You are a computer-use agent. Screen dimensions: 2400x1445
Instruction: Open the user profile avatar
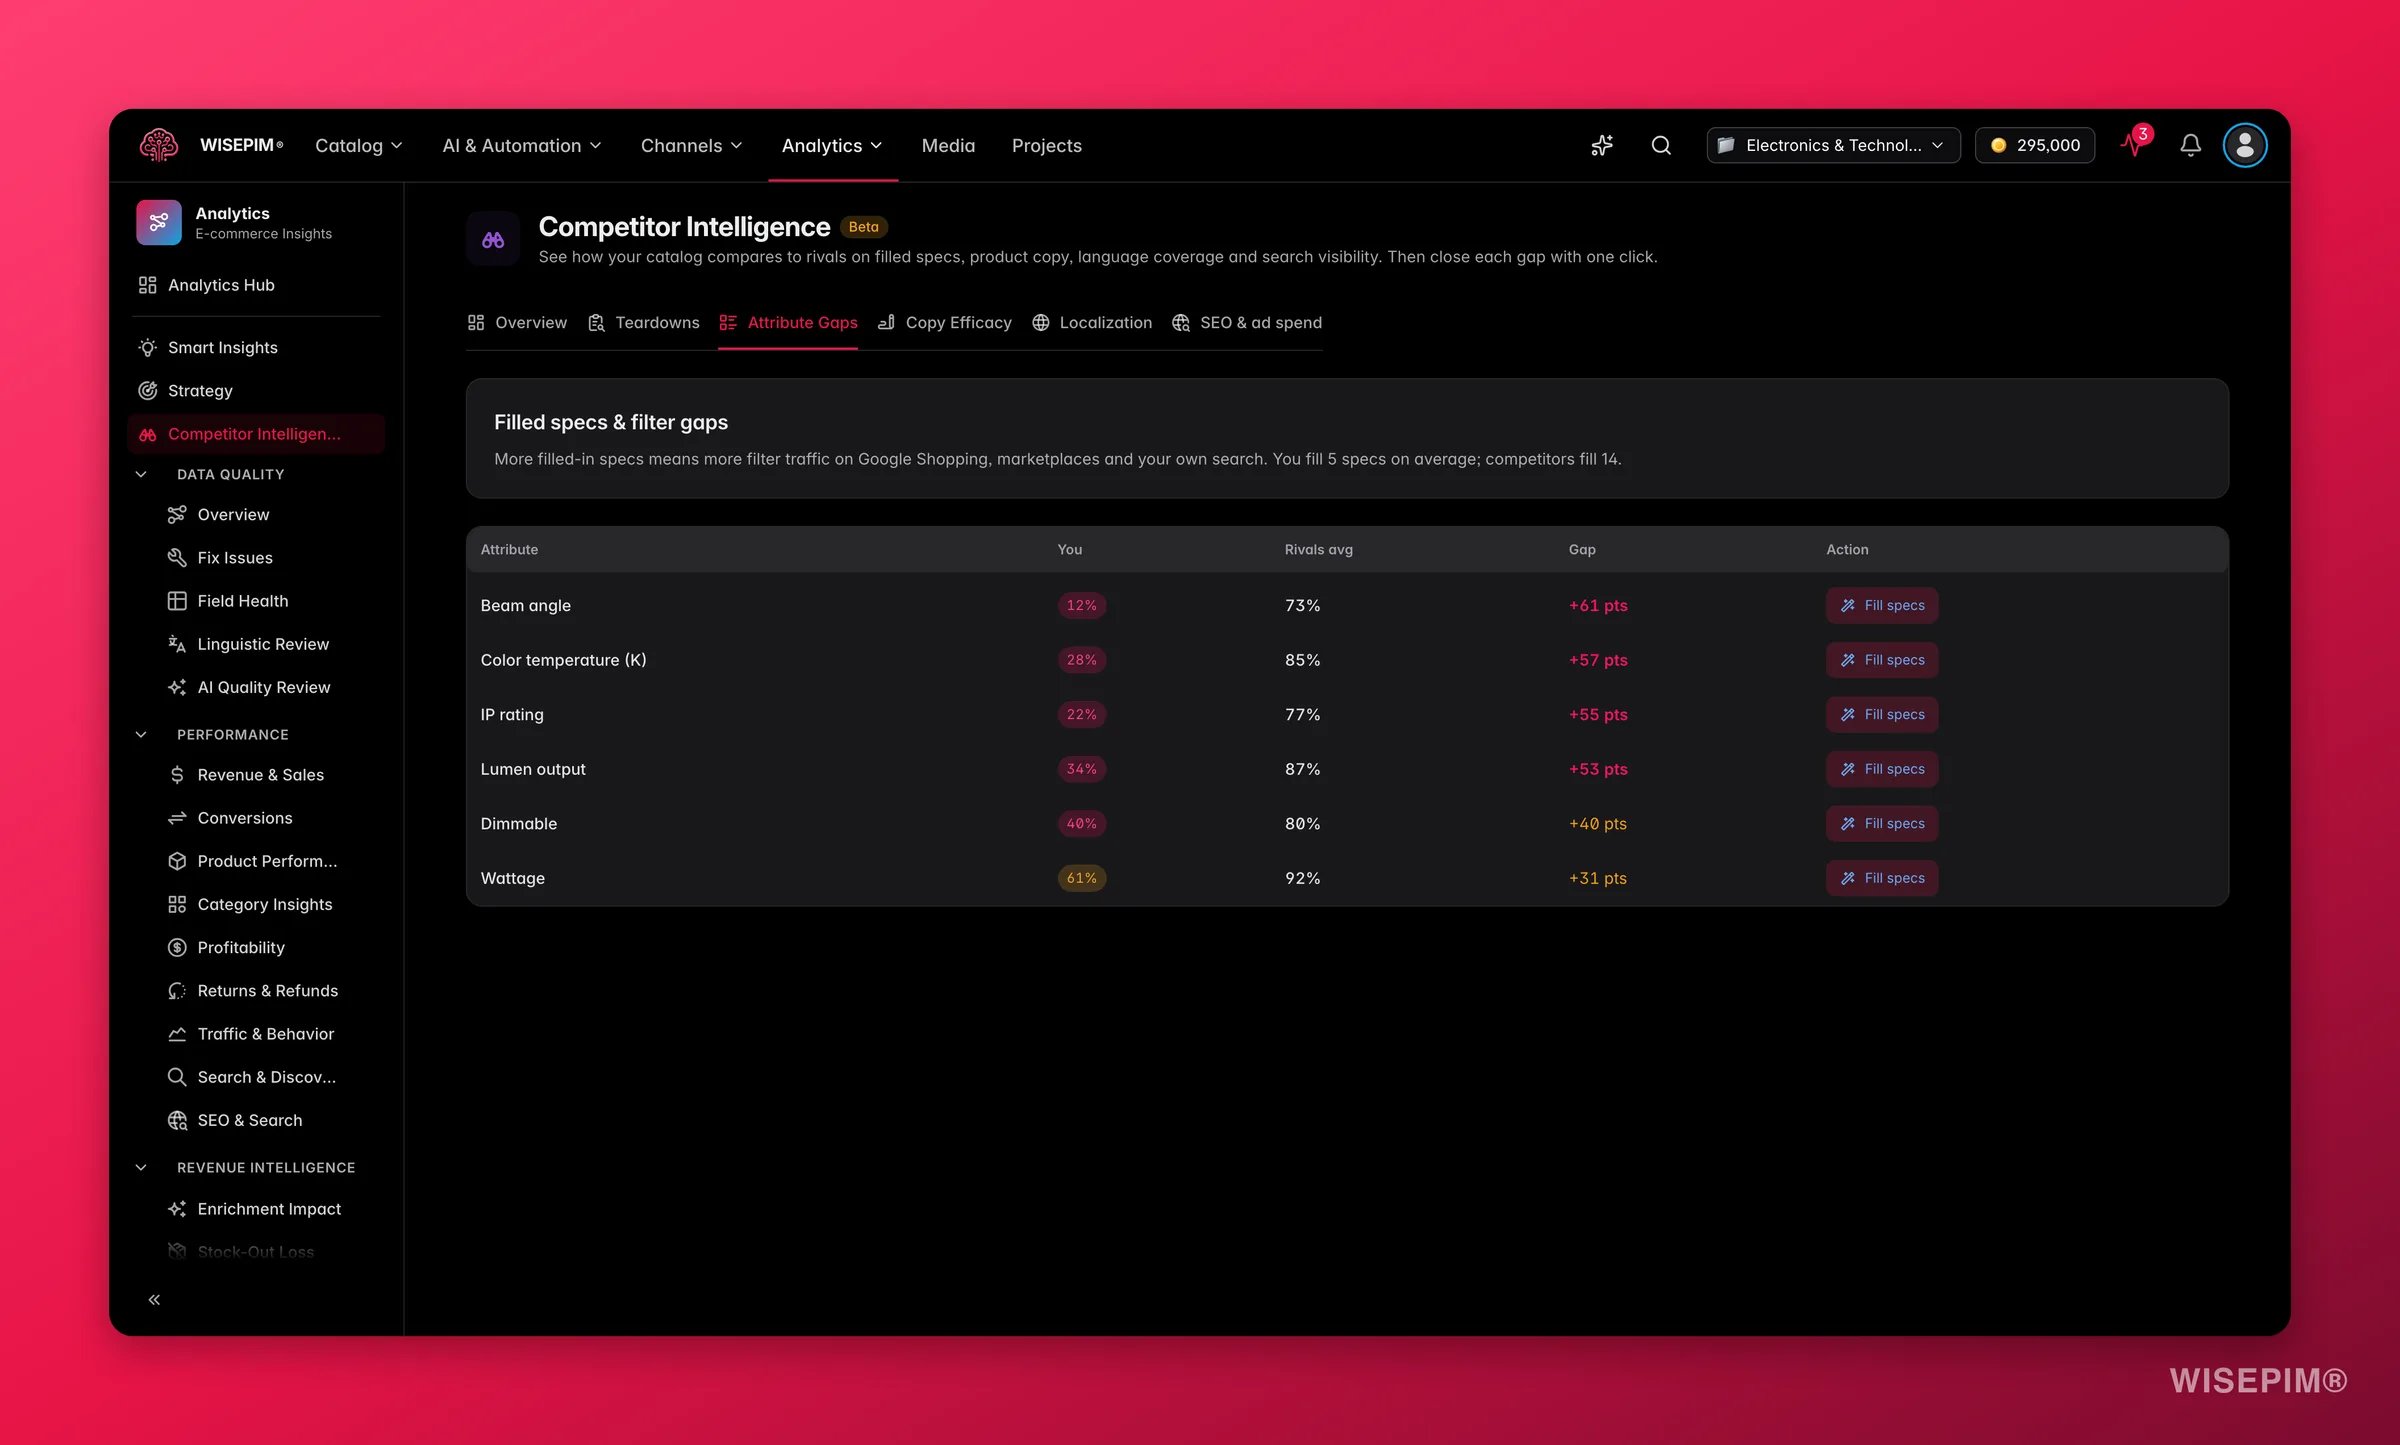(x=2244, y=145)
